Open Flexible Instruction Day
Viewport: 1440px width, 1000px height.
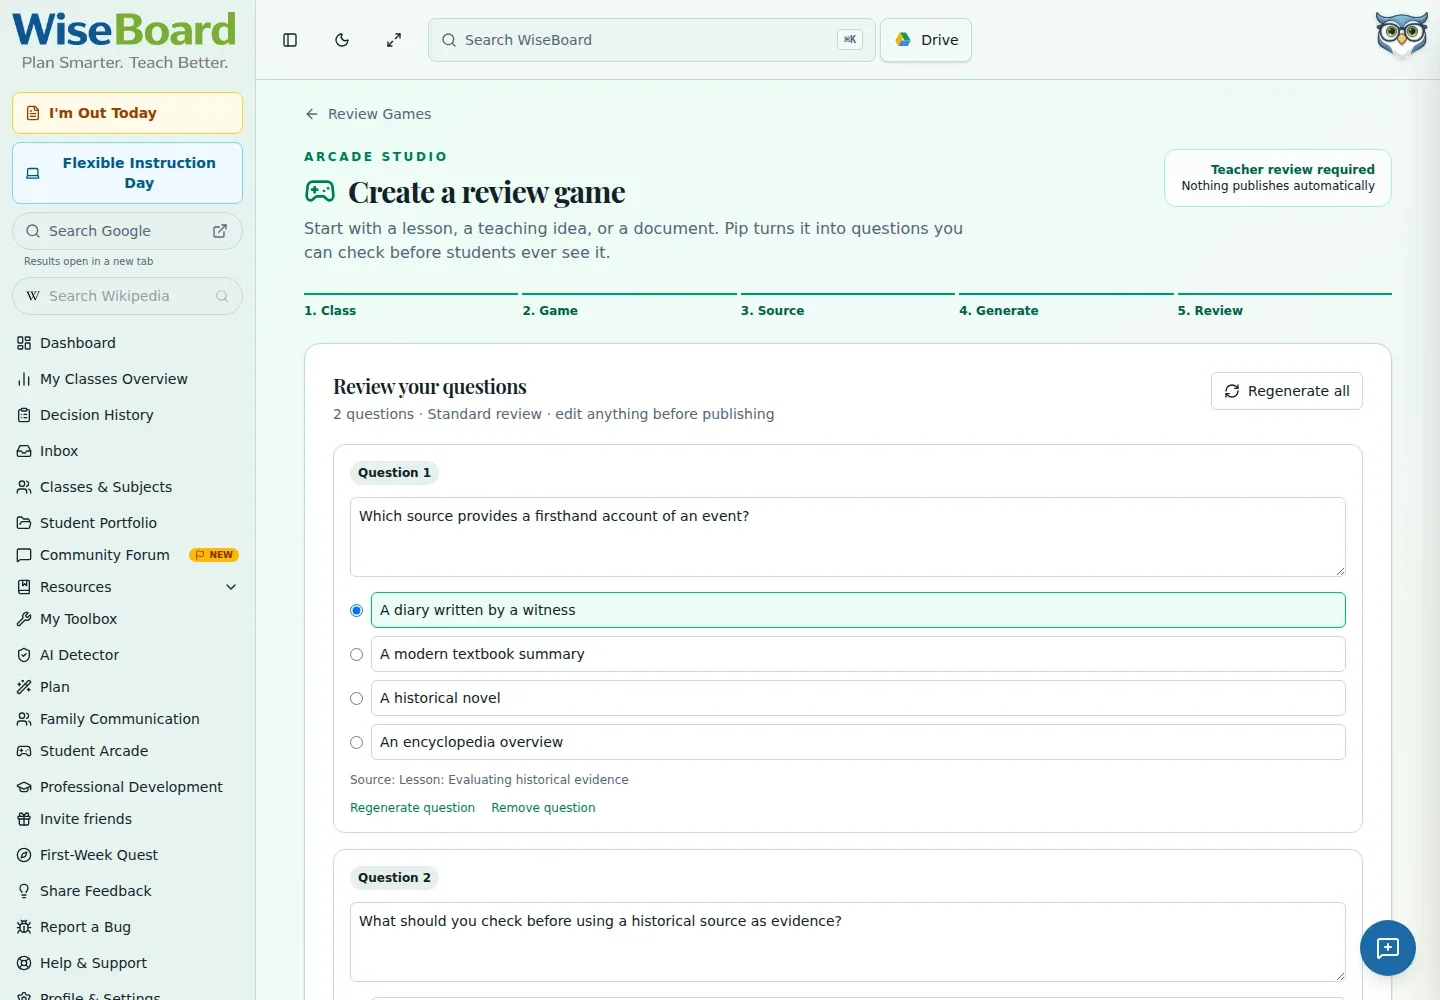(127, 173)
